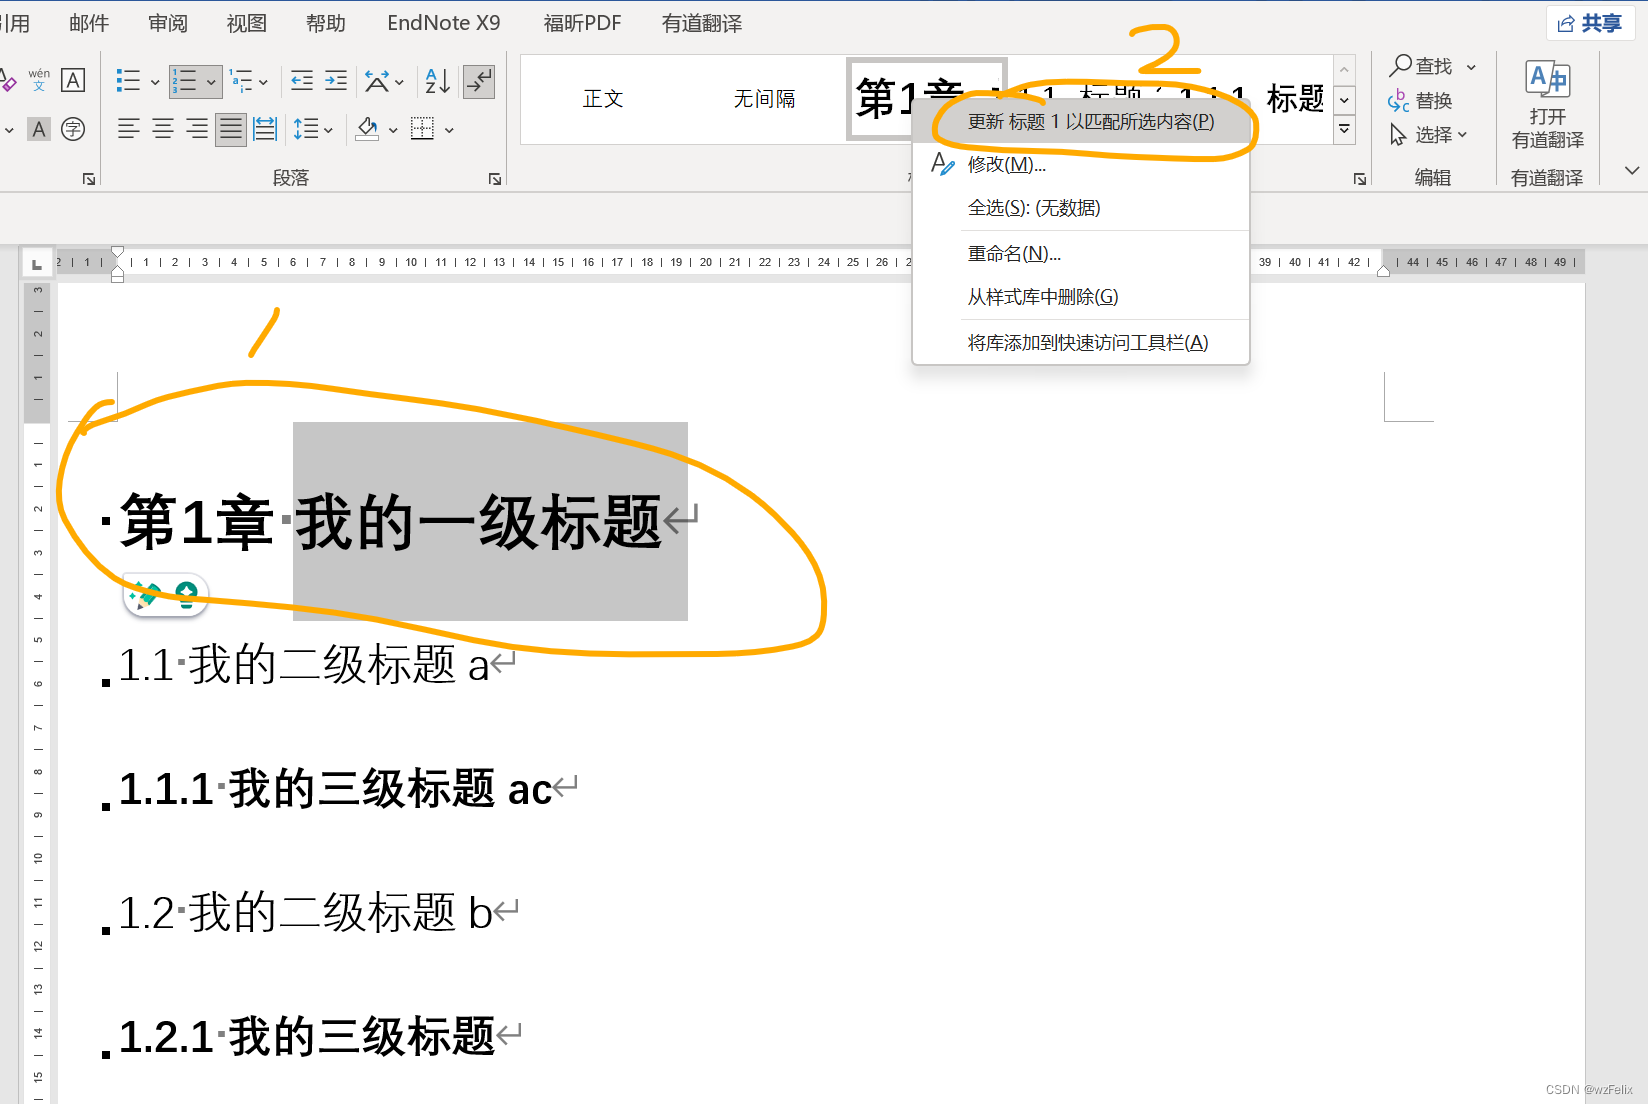This screenshot has height=1104, width=1648.
Task: Apply distributed alignment
Action: [265, 129]
